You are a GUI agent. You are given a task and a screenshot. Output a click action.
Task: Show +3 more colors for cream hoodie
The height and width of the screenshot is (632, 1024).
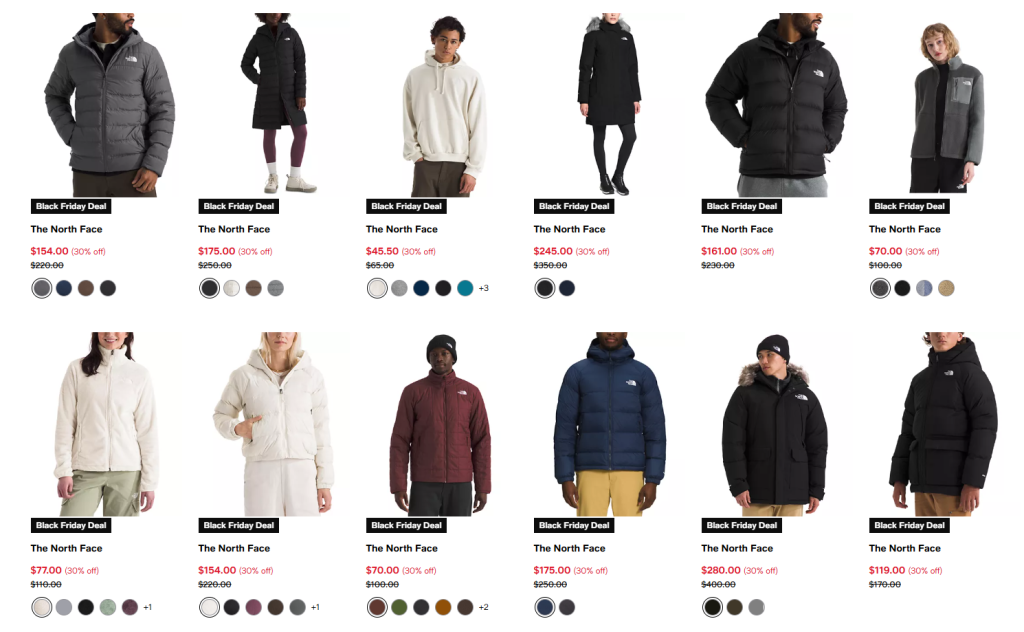[x=483, y=288]
